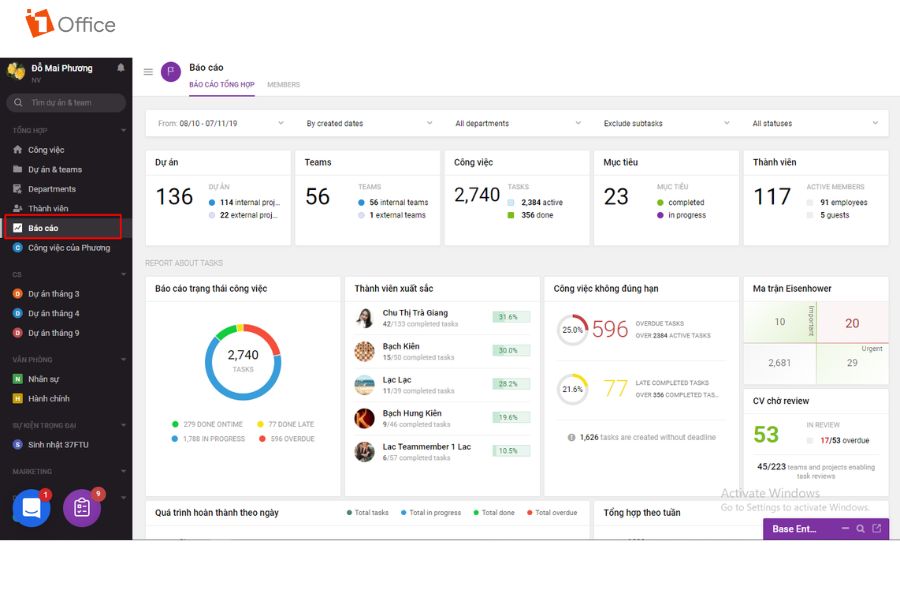
Task: Click the purple flag report icon
Action: (x=170, y=72)
